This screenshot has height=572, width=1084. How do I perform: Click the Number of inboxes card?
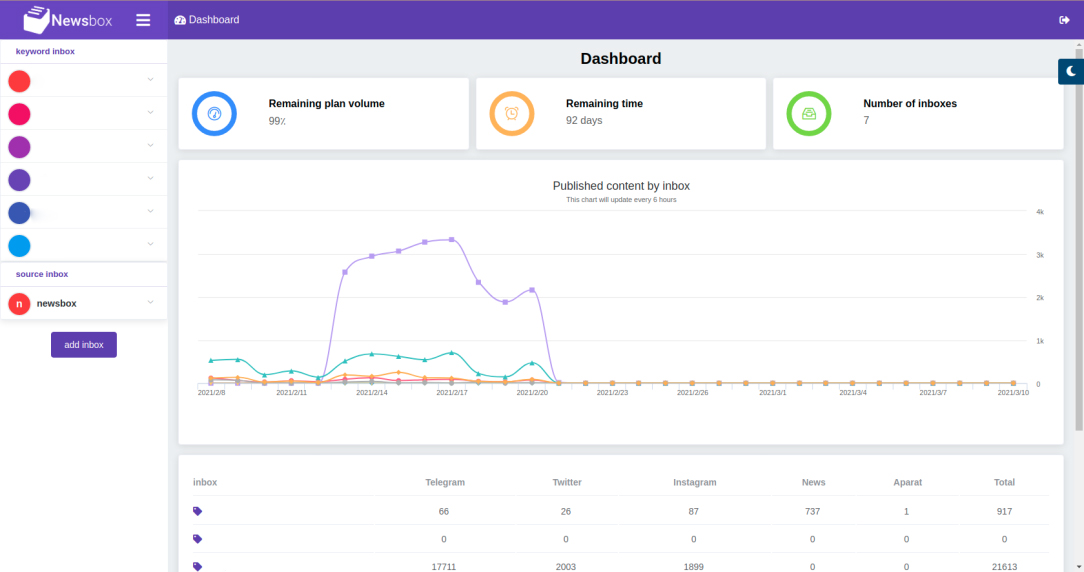(918, 113)
